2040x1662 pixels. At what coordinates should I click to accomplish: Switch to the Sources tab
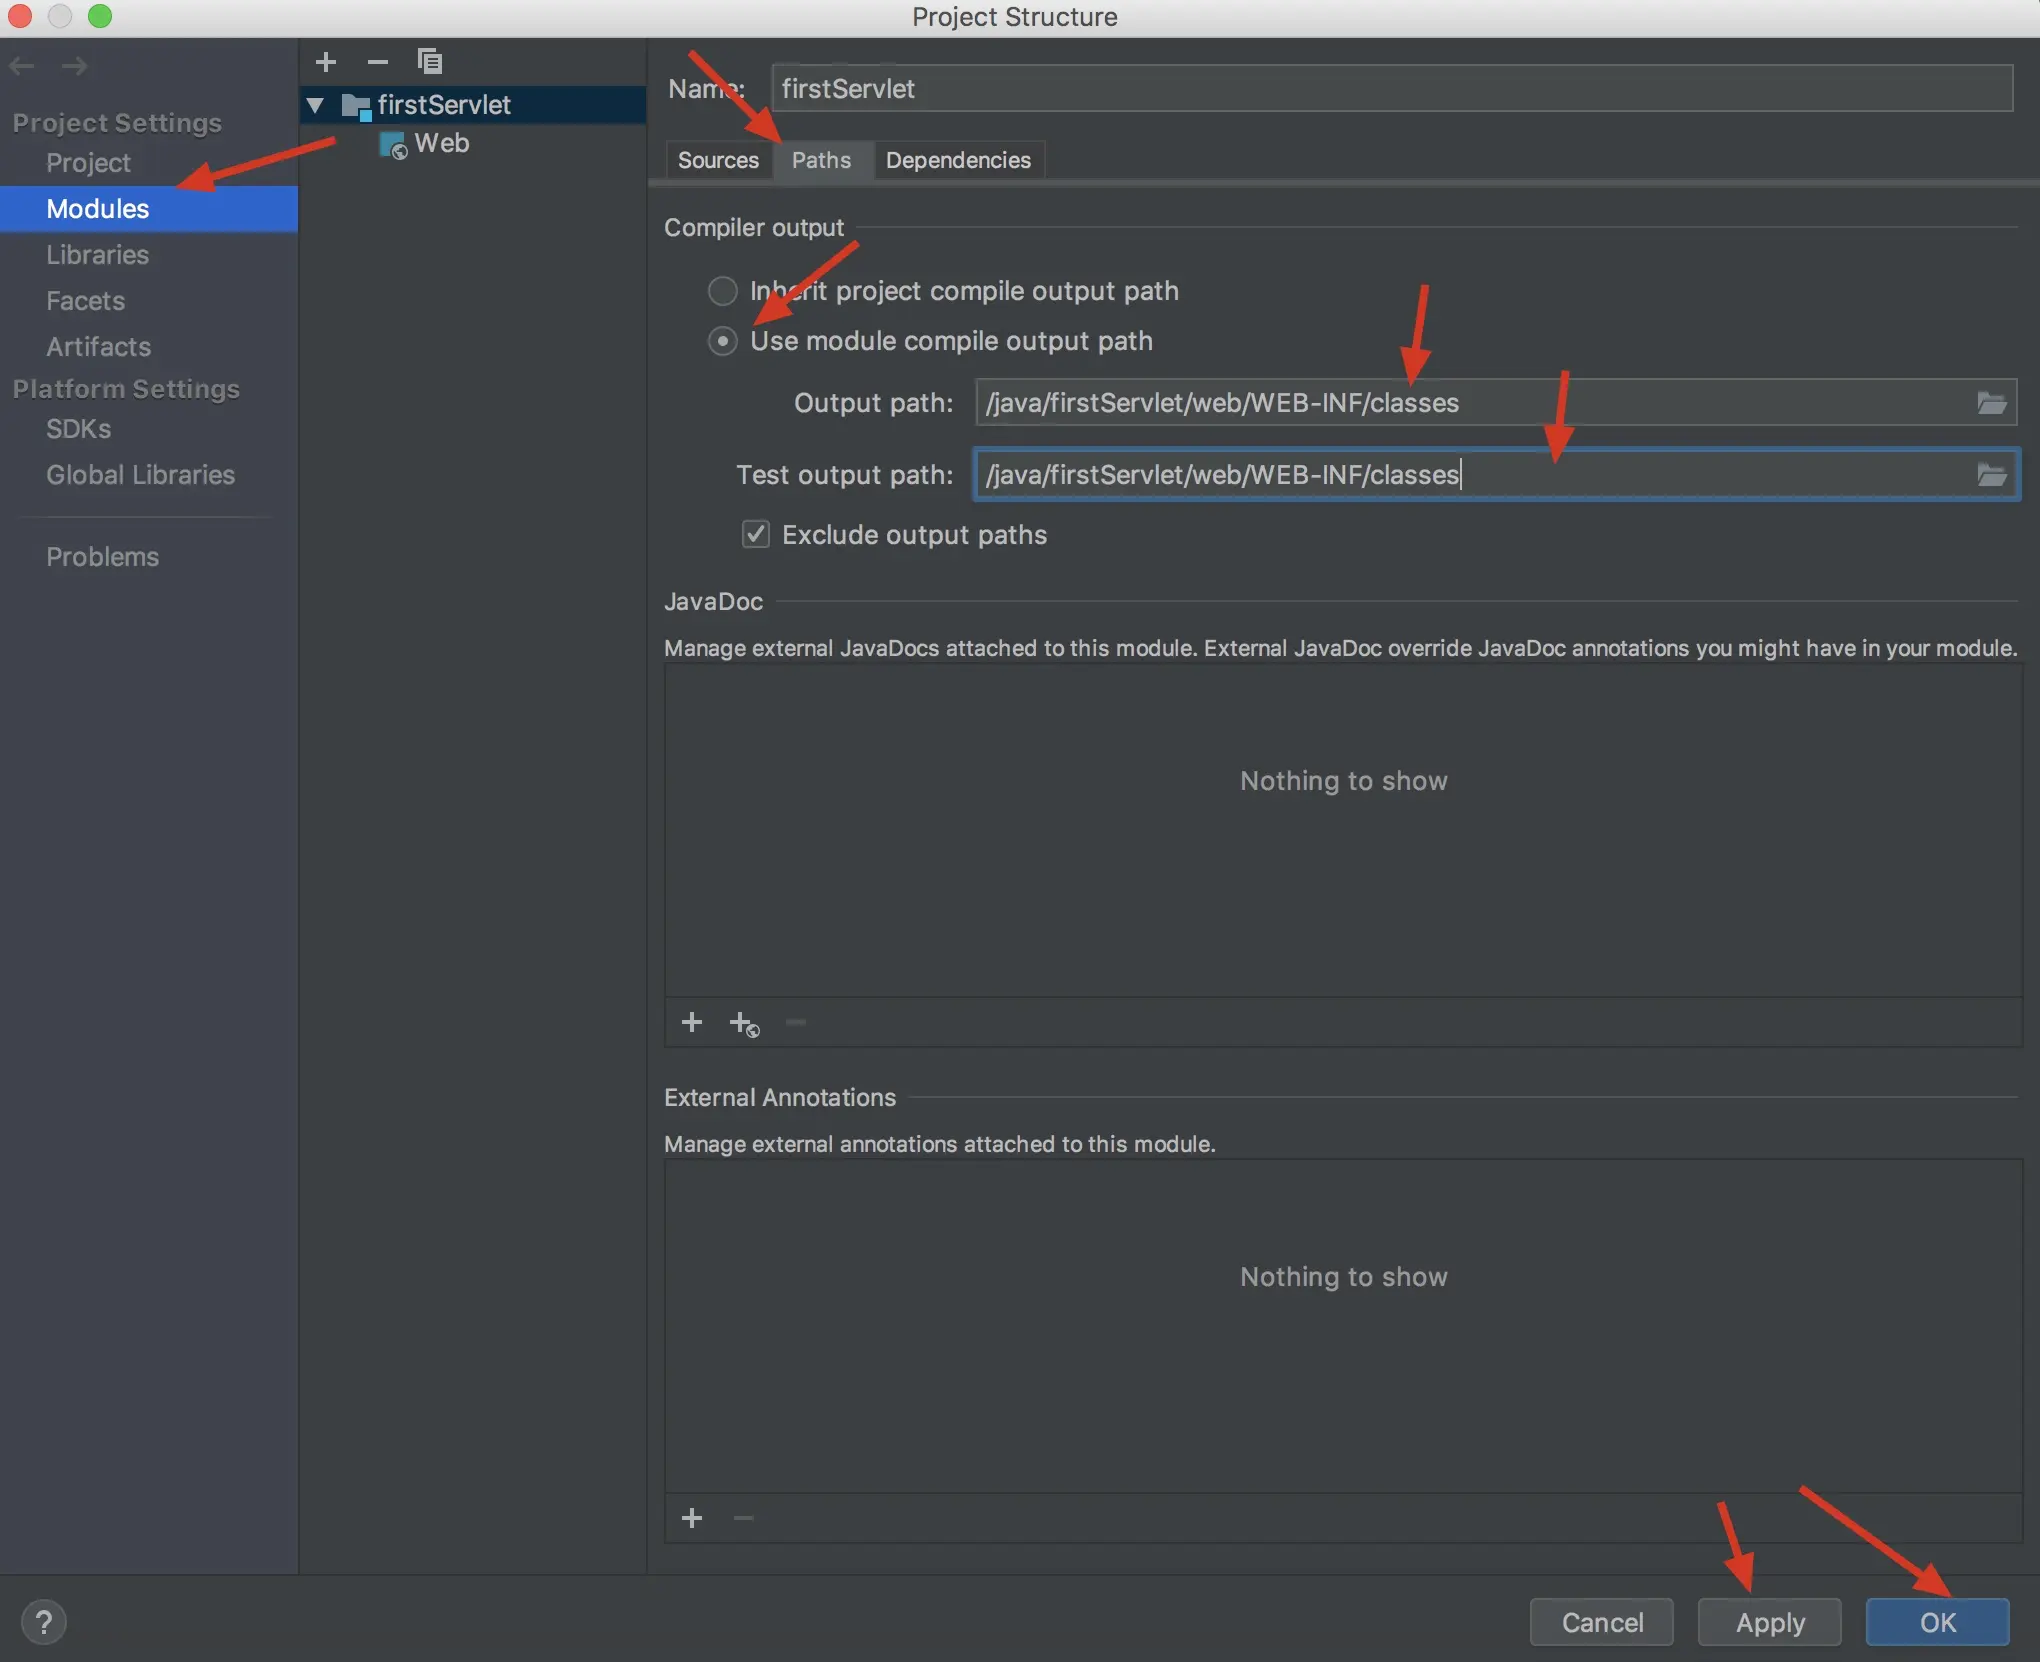[x=717, y=161]
